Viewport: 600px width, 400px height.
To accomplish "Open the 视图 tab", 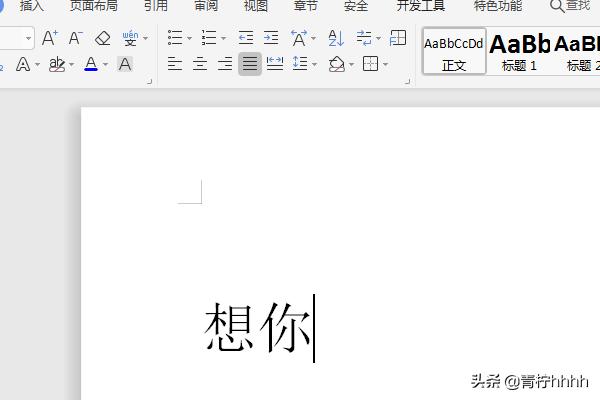I will [x=256, y=5].
